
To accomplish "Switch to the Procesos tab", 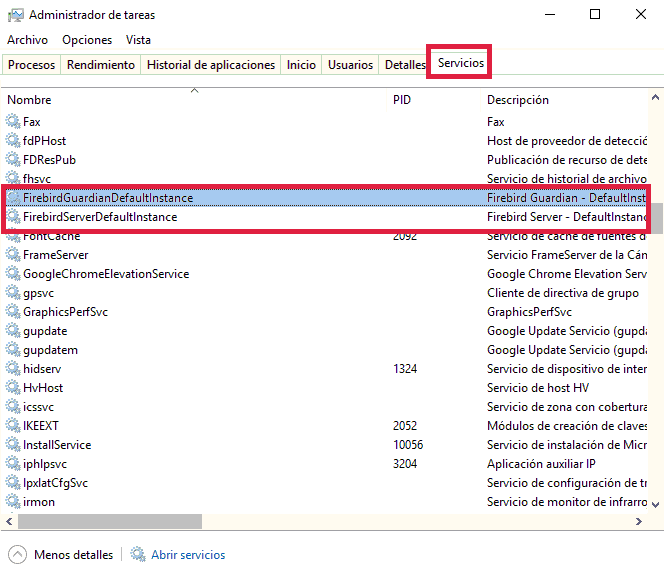I will 31,65.
